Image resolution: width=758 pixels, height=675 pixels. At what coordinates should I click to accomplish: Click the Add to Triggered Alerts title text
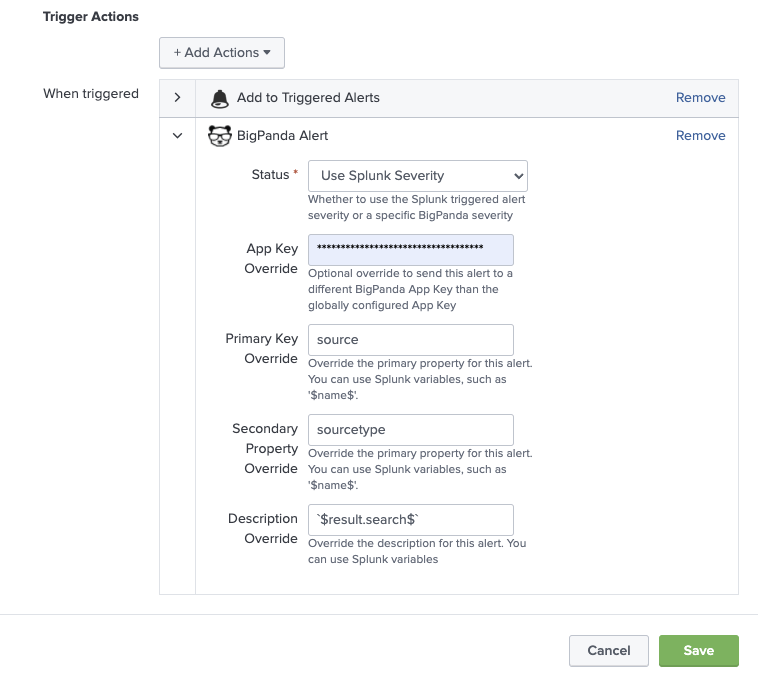[308, 98]
